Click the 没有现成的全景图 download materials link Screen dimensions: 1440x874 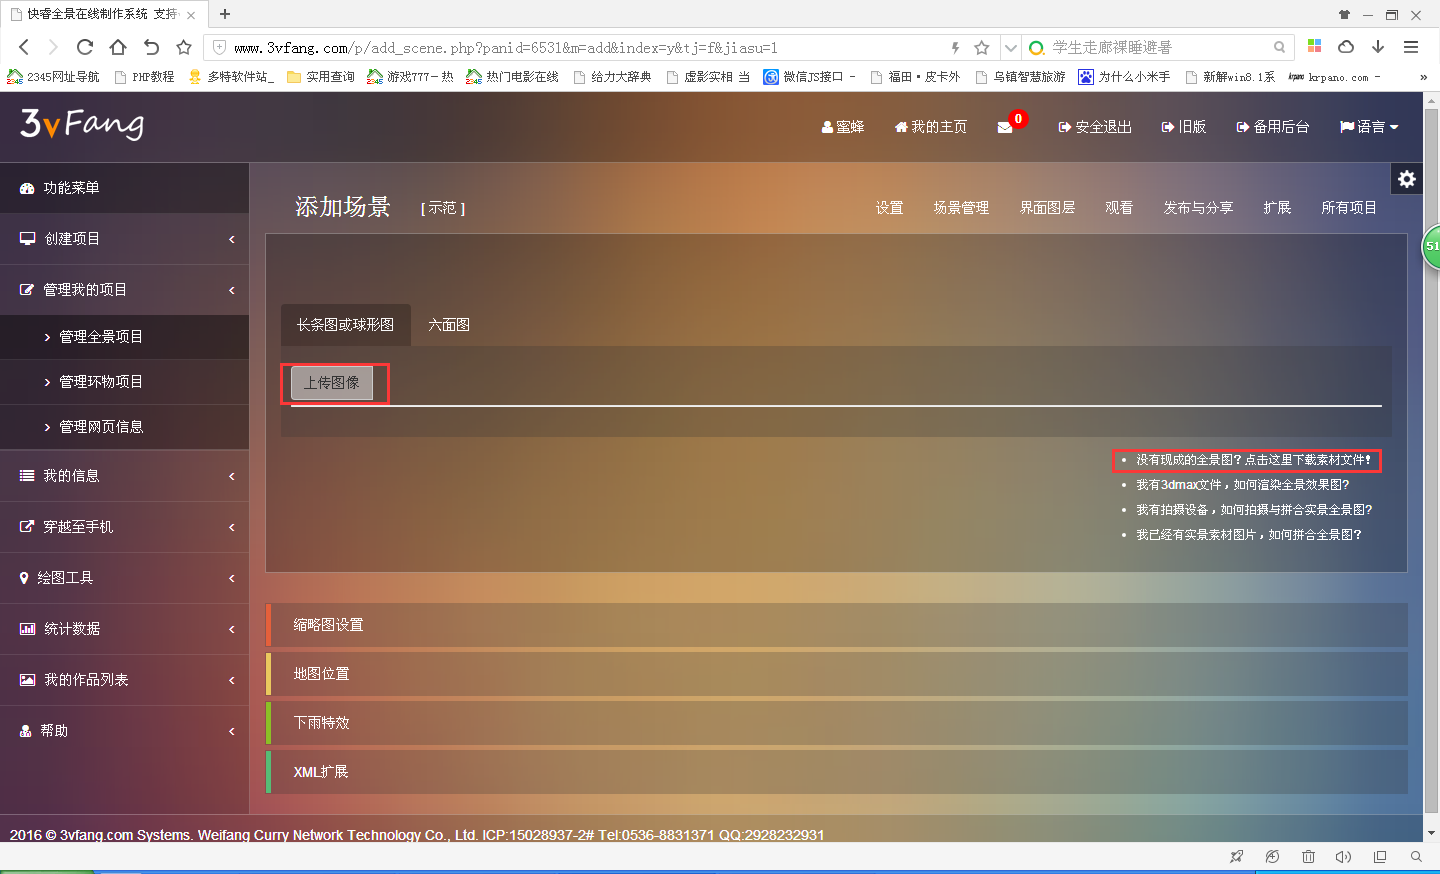(1253, 460)
